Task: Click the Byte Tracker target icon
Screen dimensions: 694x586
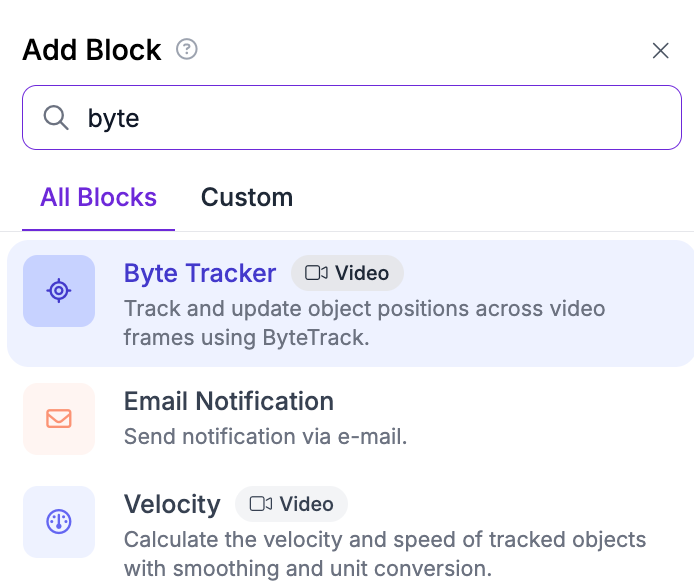Action: tap(59, 291)
